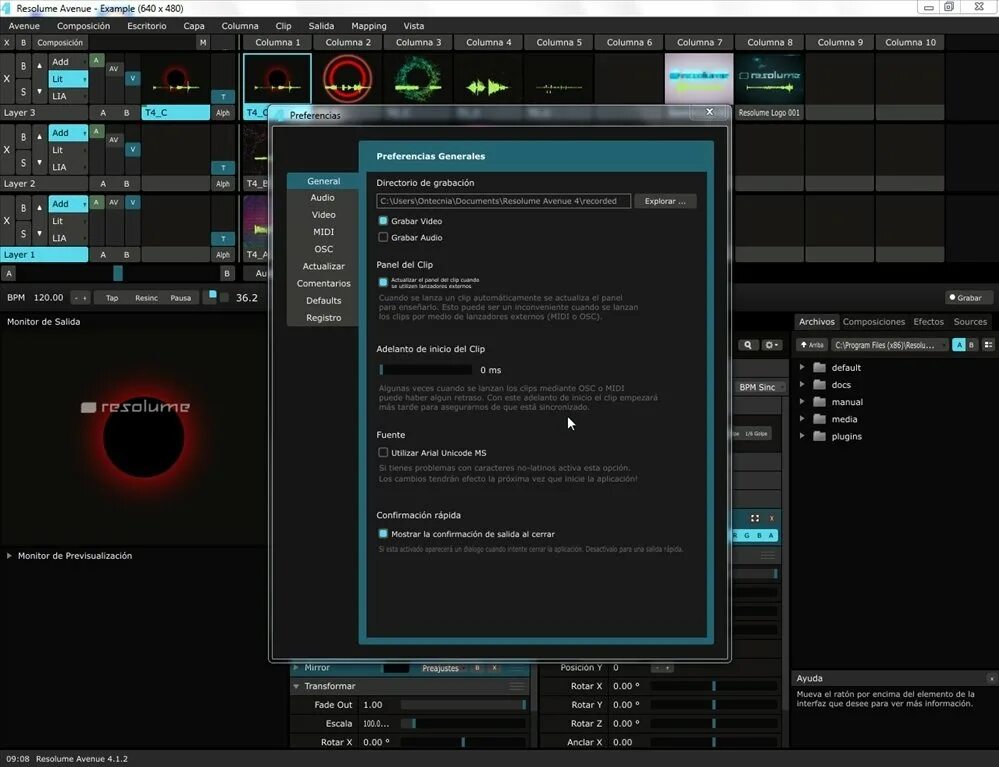Click the Explorar button

tap(665, 201)
